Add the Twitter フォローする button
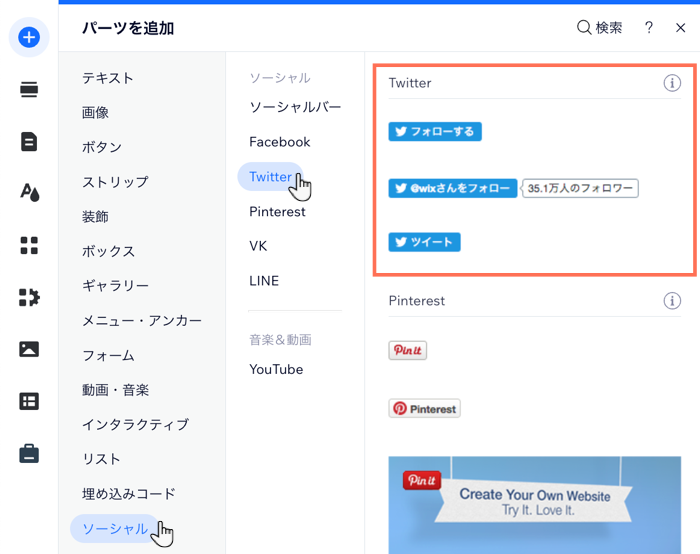 click(x=435, y=132)
